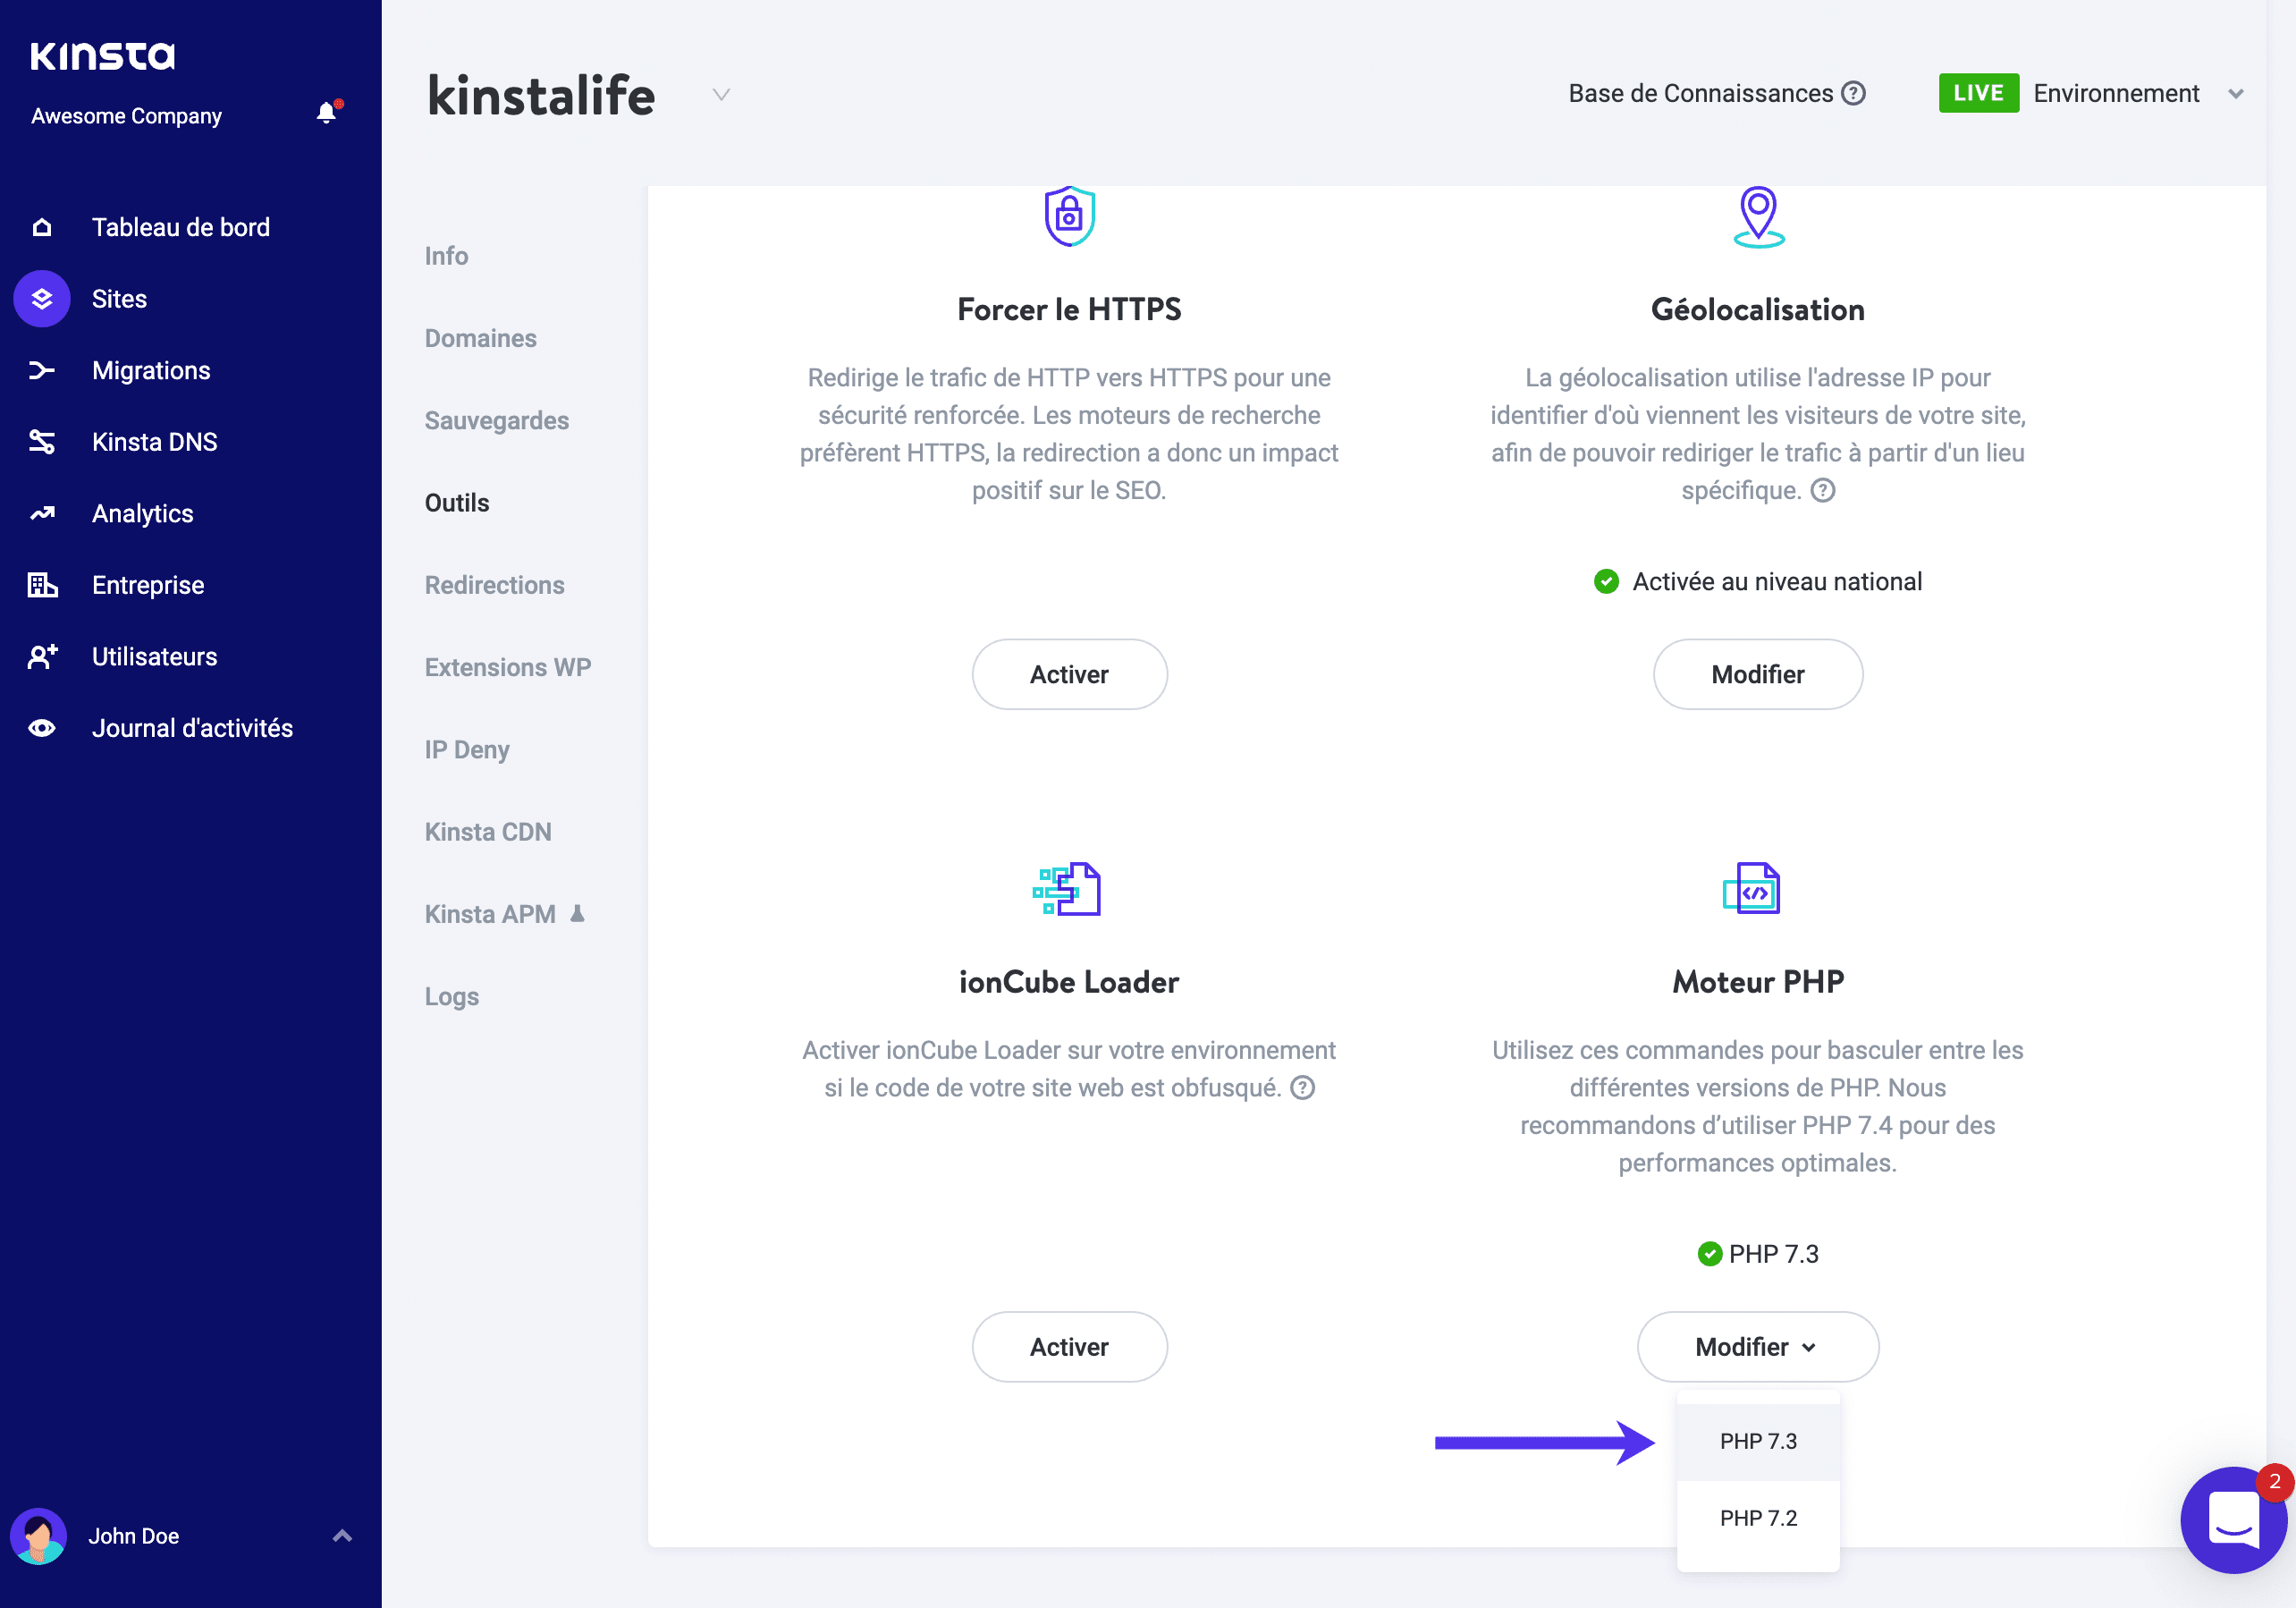Open the Kinsta CDN tab
The width and height of the screenshot is (2296, 1608).
pyautogui.click(x=488, y=832)
